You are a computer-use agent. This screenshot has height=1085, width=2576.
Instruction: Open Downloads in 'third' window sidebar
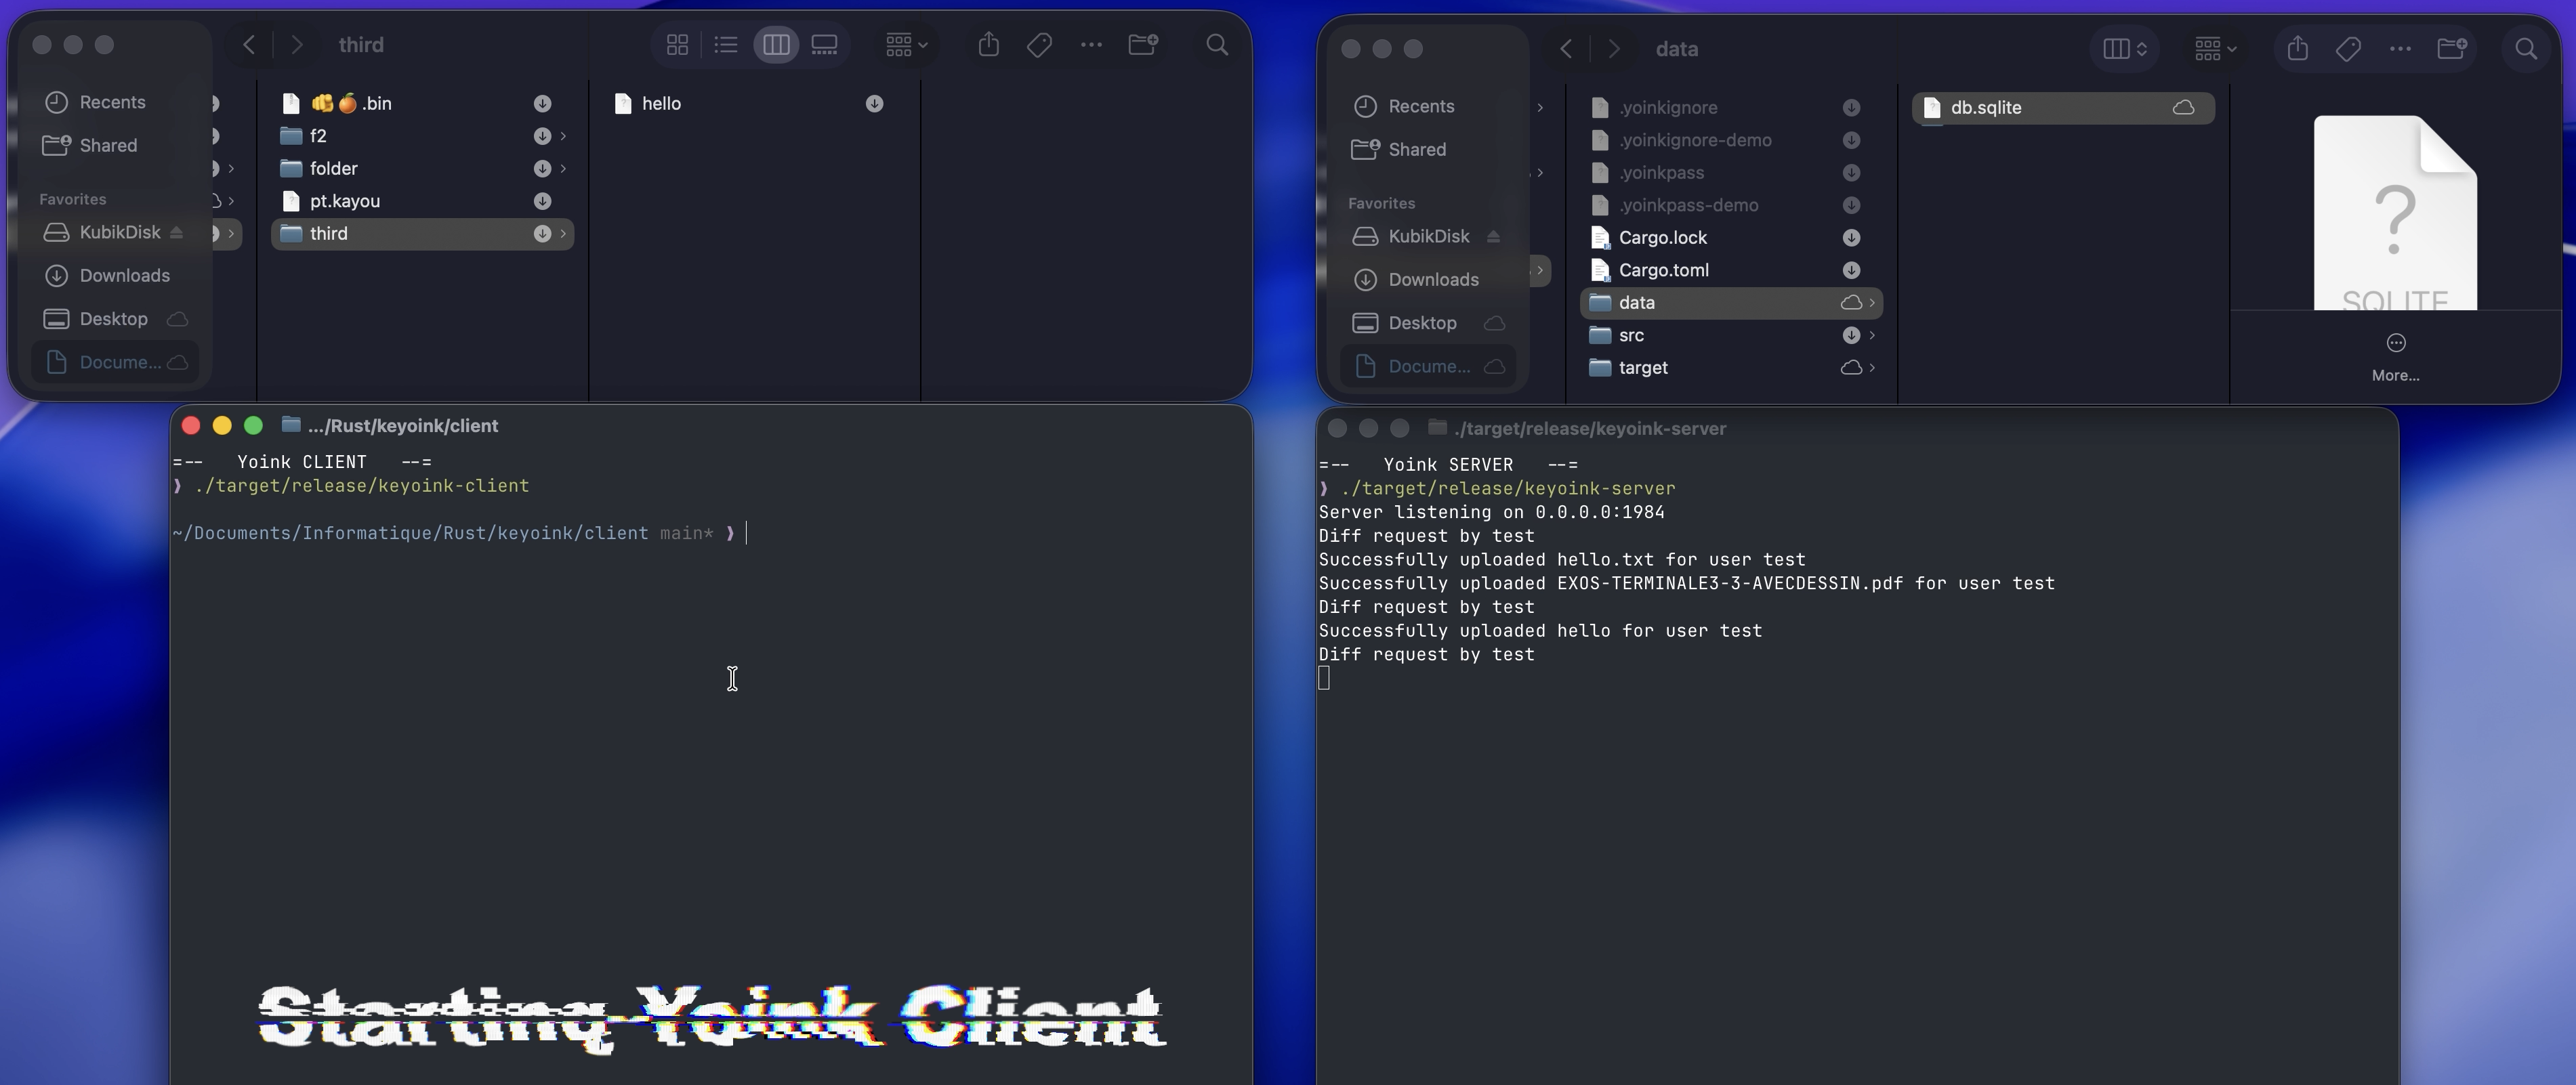pos(124,276)
